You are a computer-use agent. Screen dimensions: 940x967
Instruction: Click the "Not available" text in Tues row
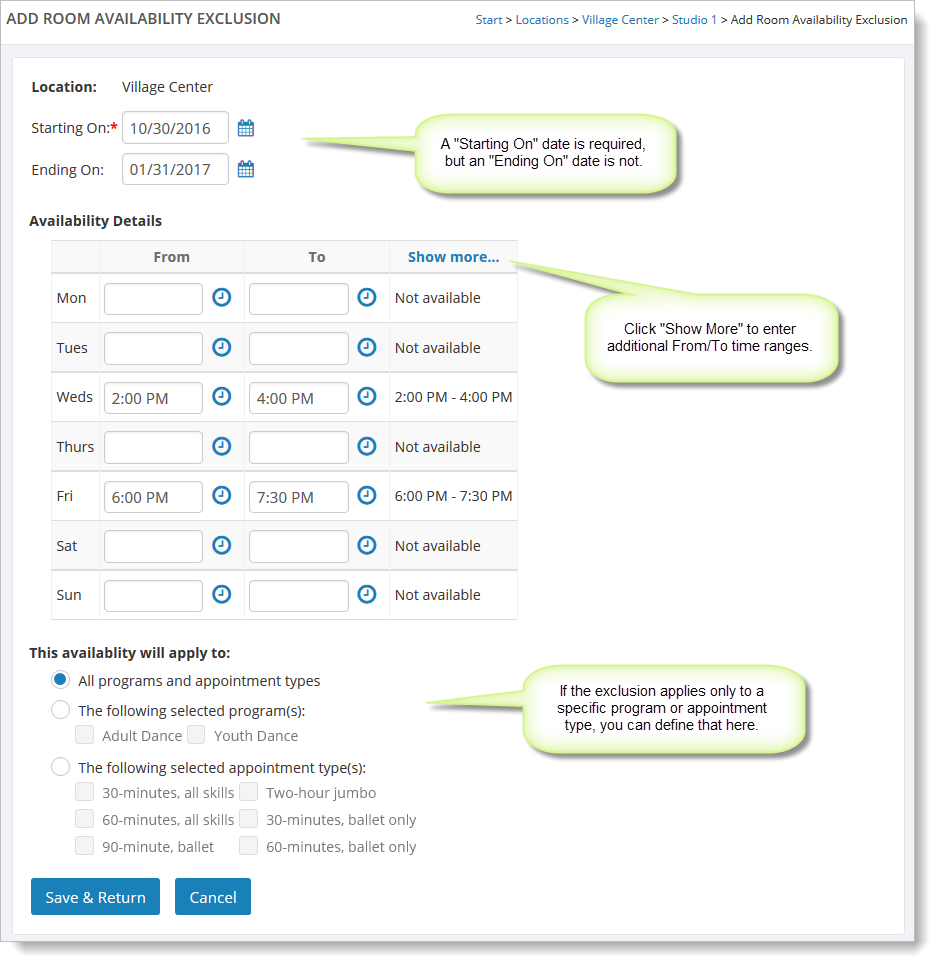(437, 348)
